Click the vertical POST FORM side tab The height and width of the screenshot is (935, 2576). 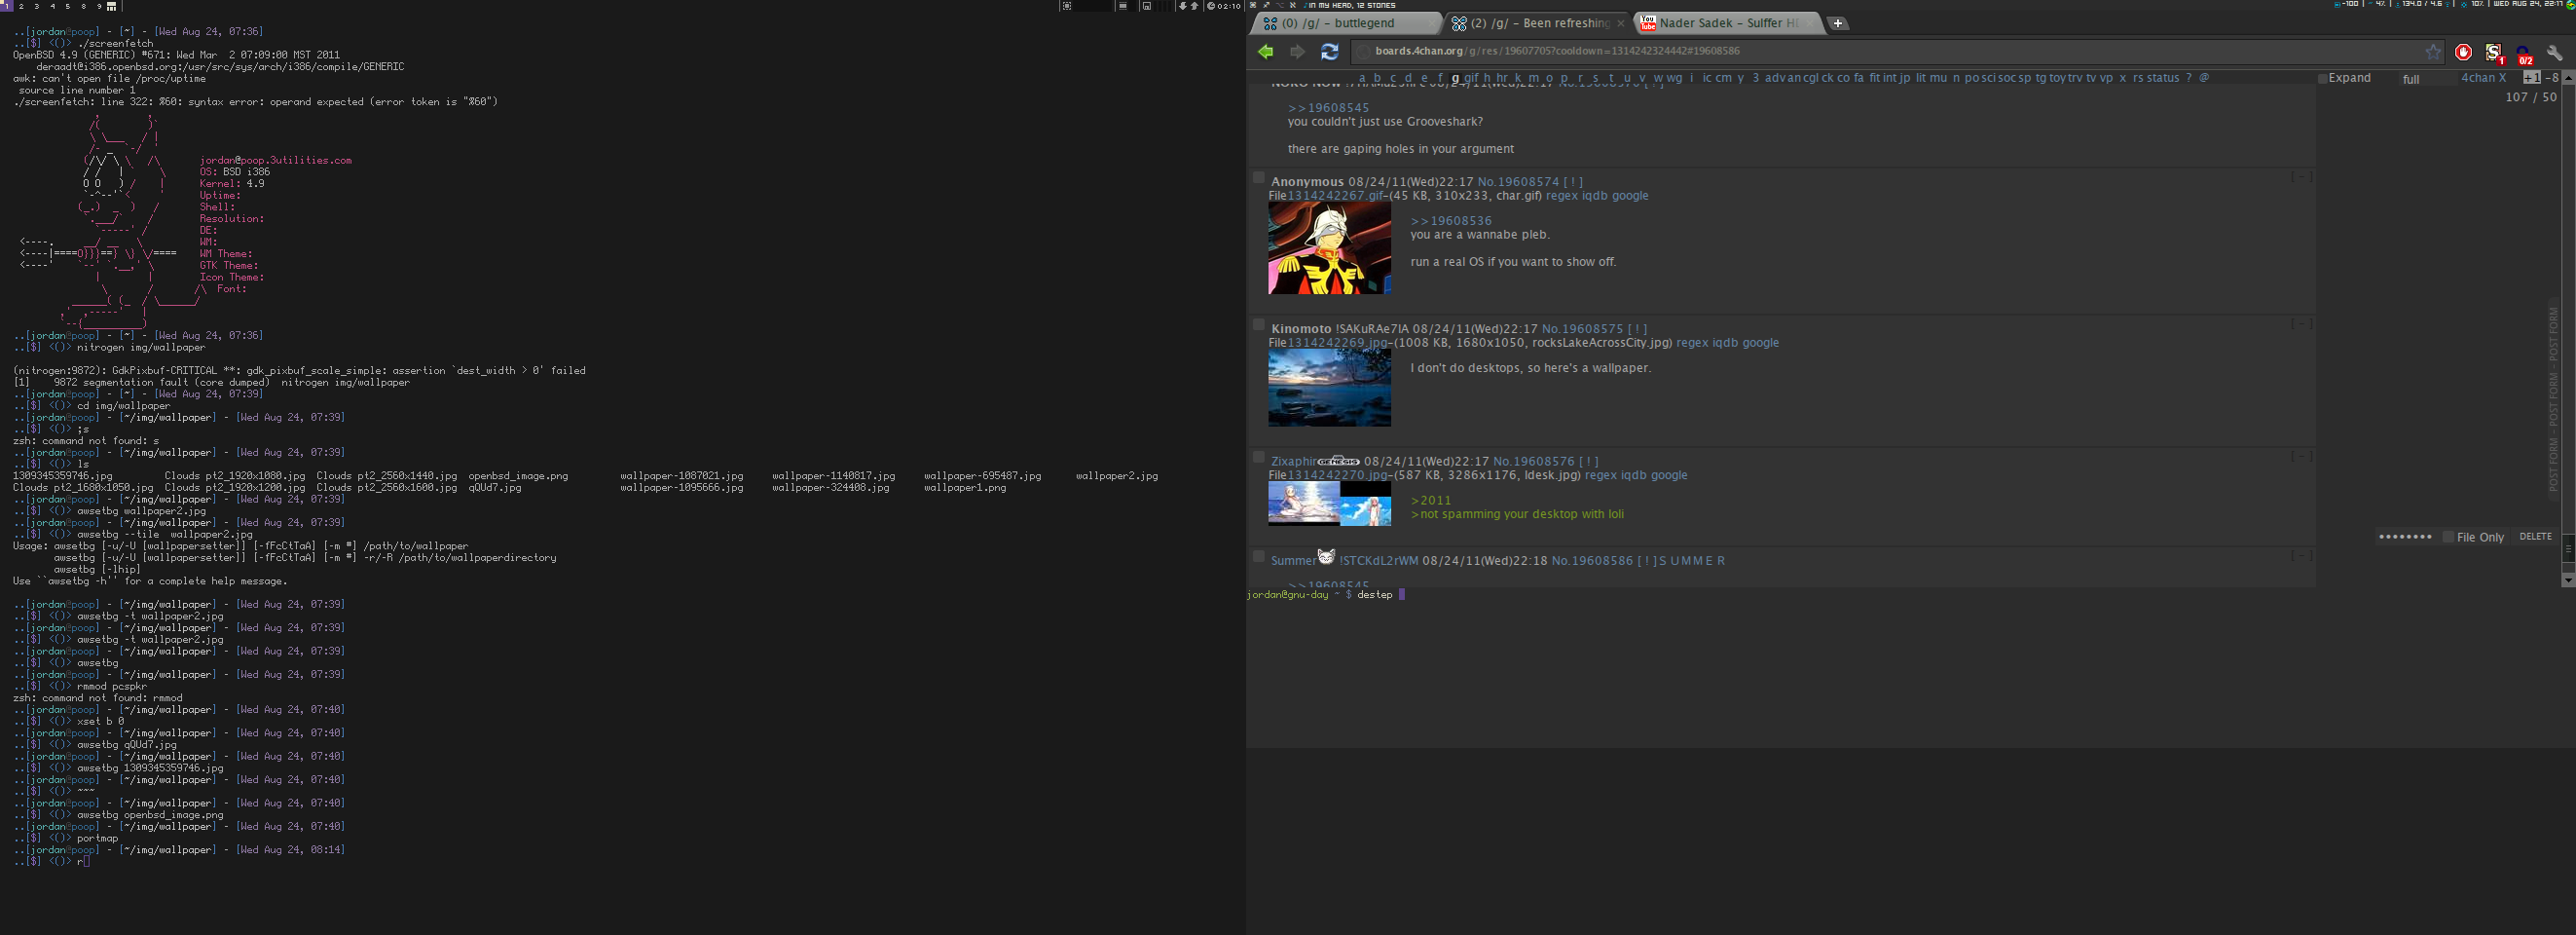click(2553, 400)
